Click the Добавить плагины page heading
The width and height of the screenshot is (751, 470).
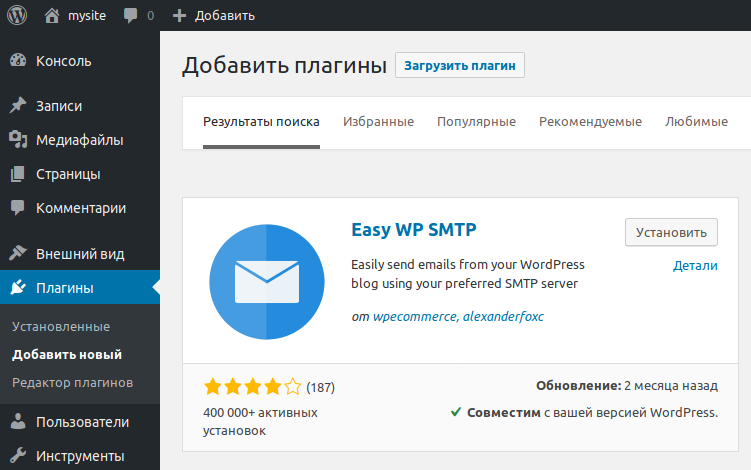(284, 65)
